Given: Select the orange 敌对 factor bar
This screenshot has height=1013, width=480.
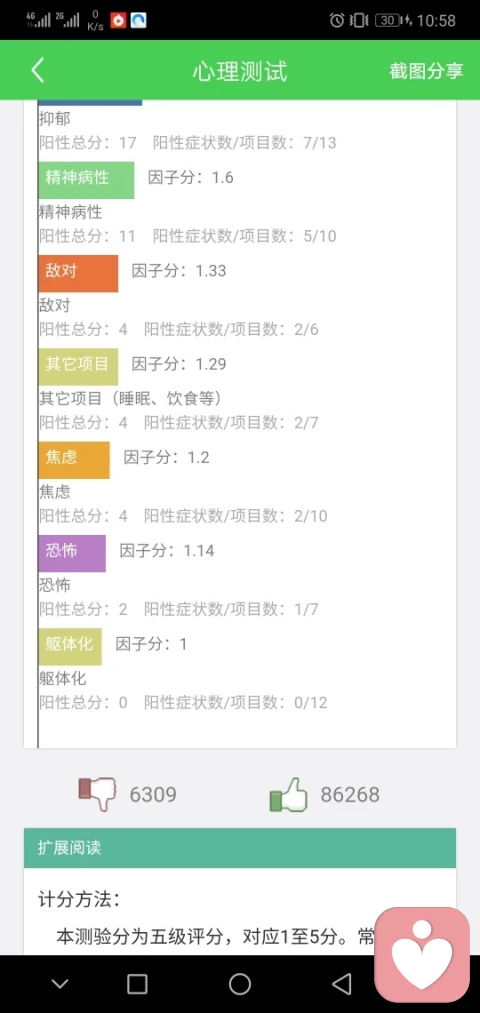Looking at the screenshot, I should pyautogui.click(x=78, y=273).
